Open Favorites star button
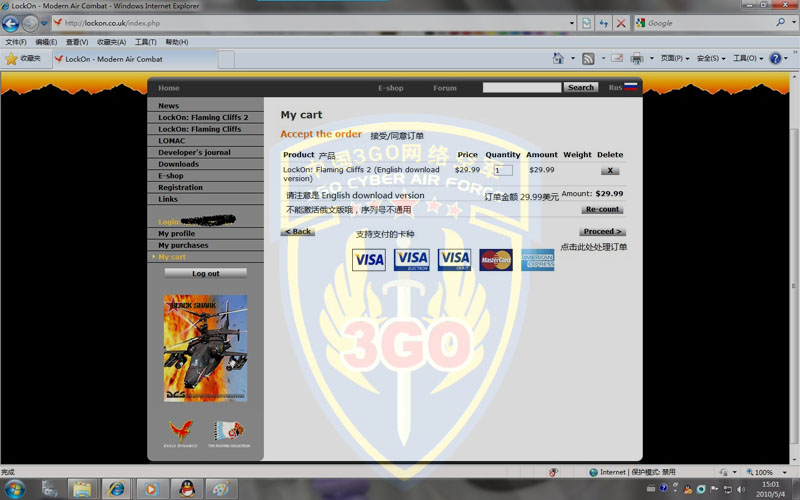Image resolution: width=800 pixels, height=500 pixels. click(x=23, y=59)
